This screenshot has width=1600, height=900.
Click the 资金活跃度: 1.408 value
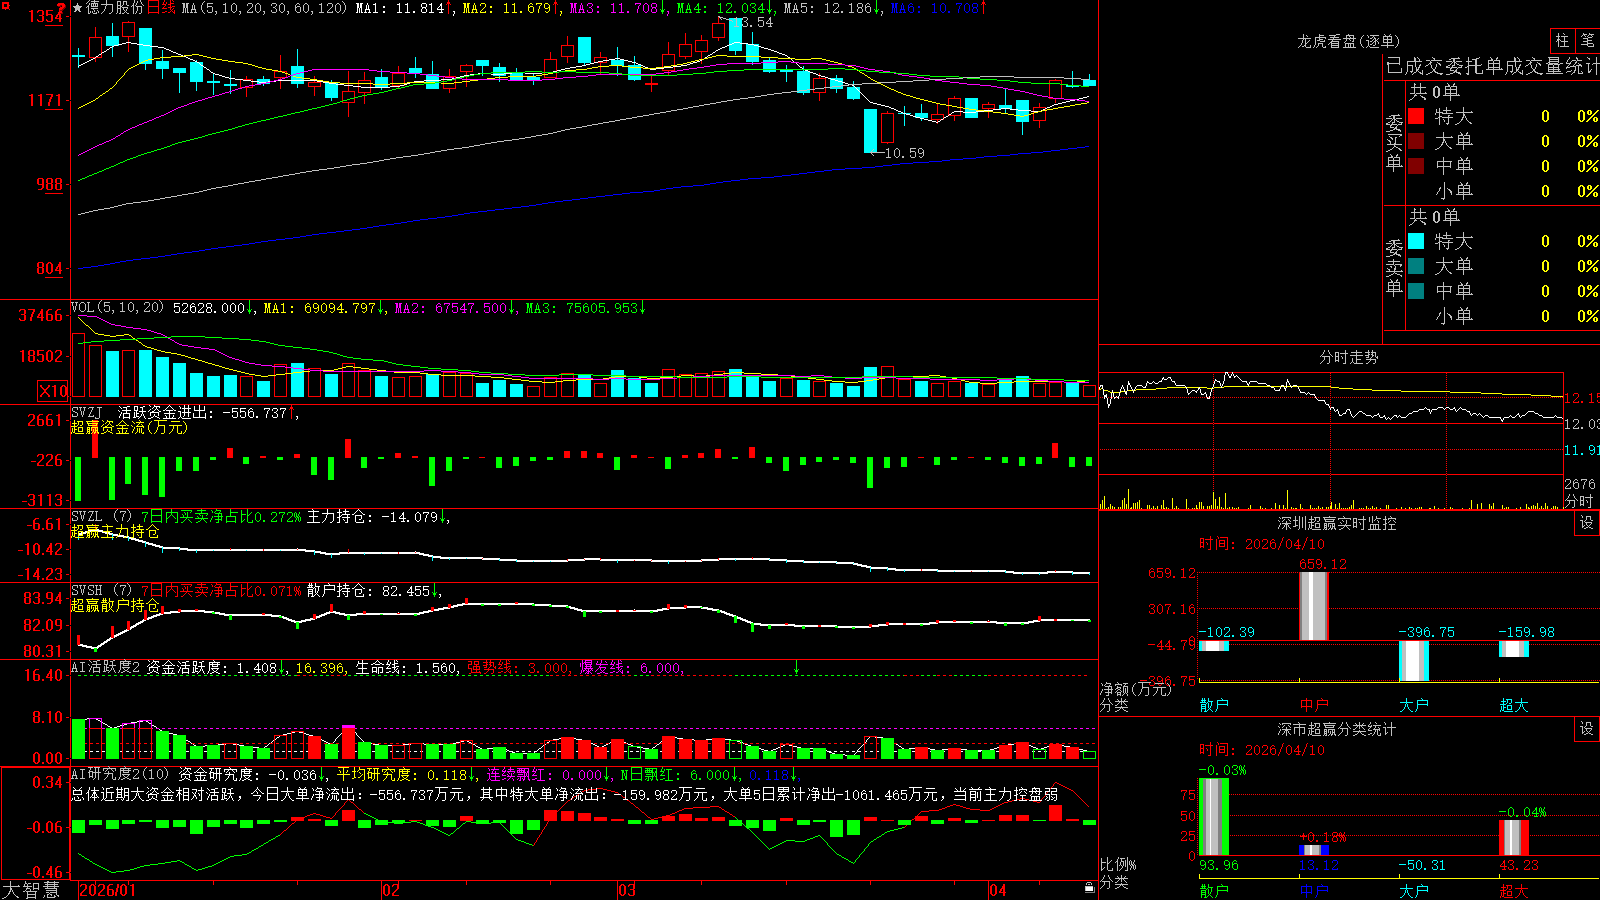(x=212, y=668)
